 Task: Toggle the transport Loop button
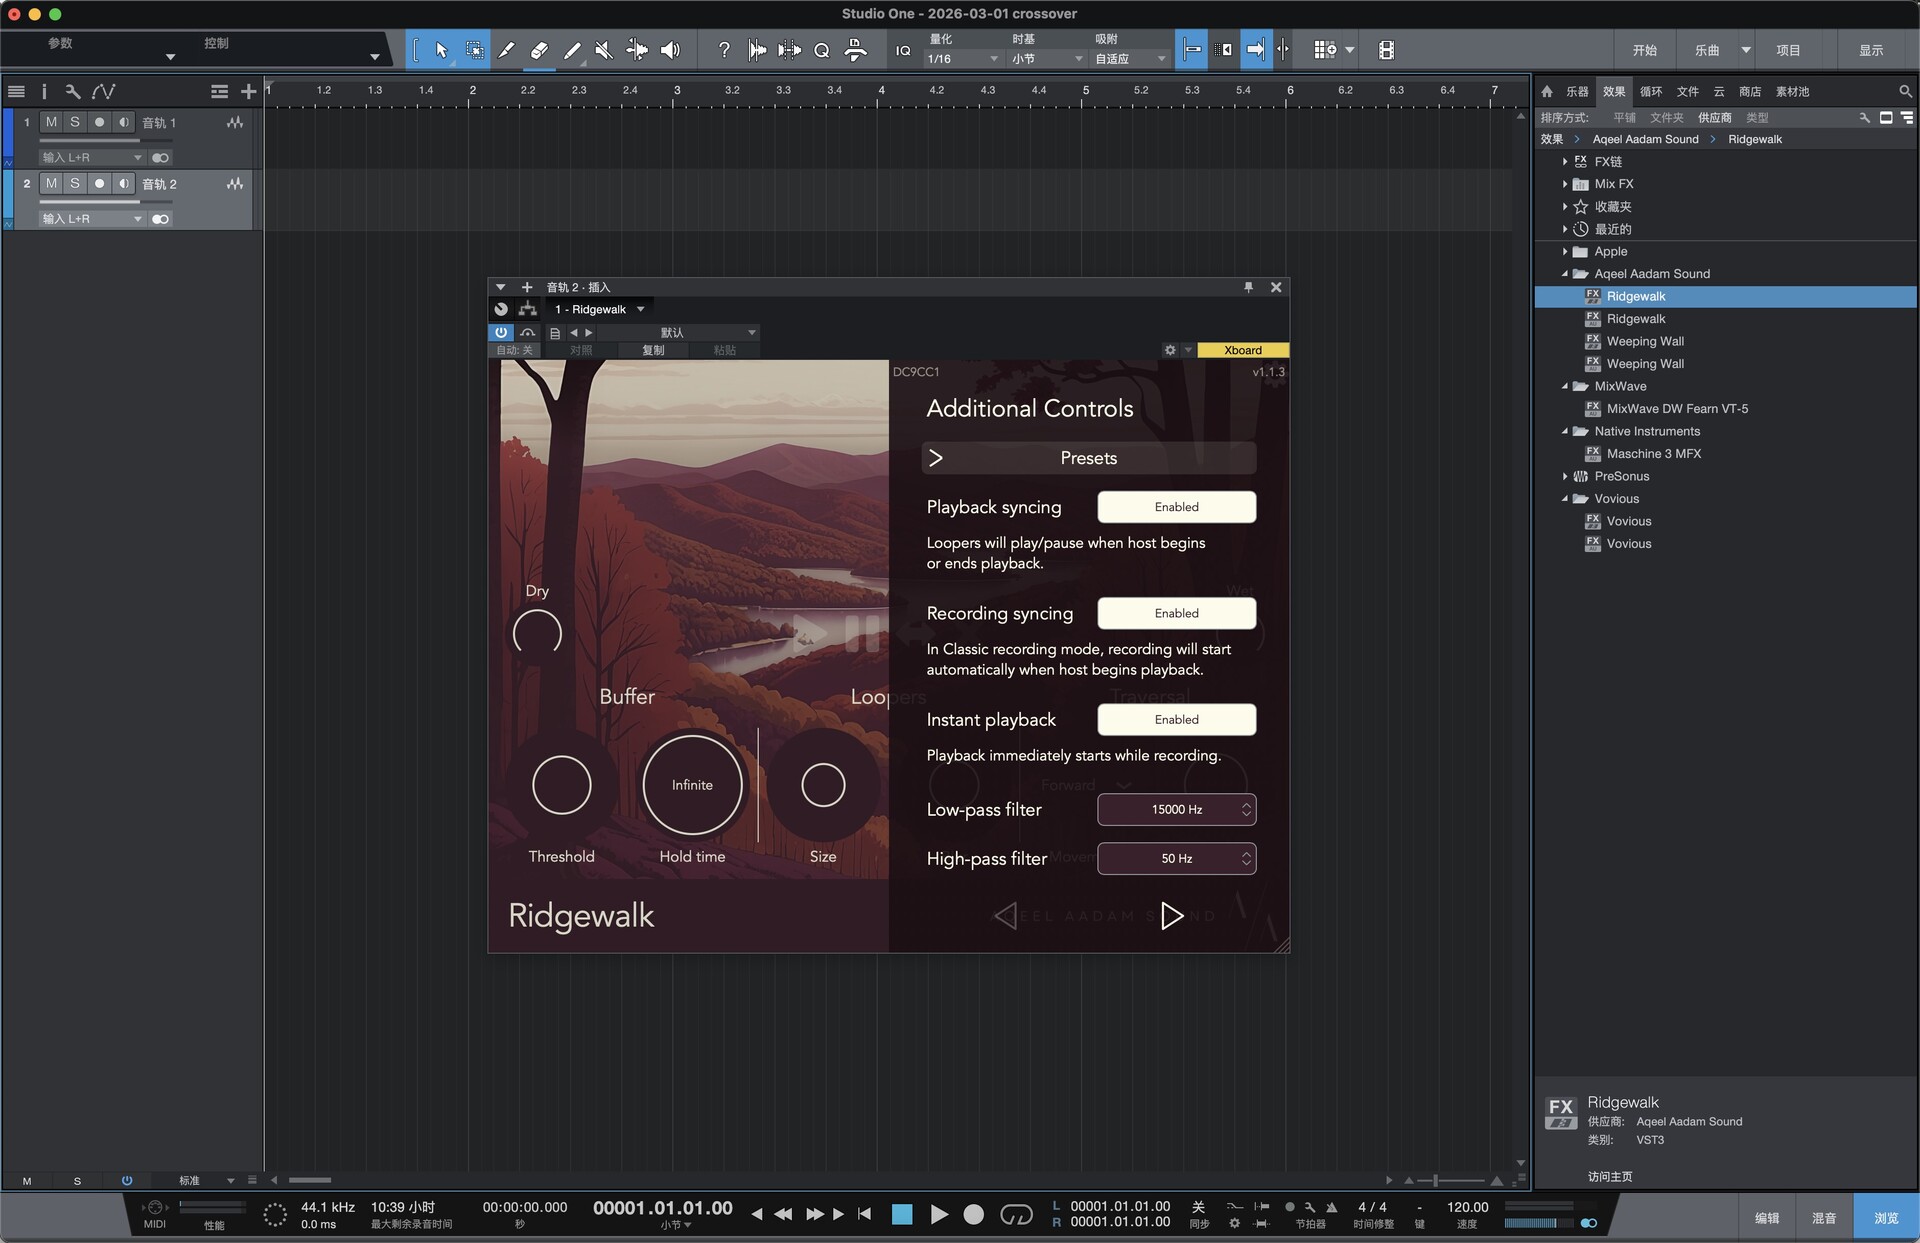1016,1214
